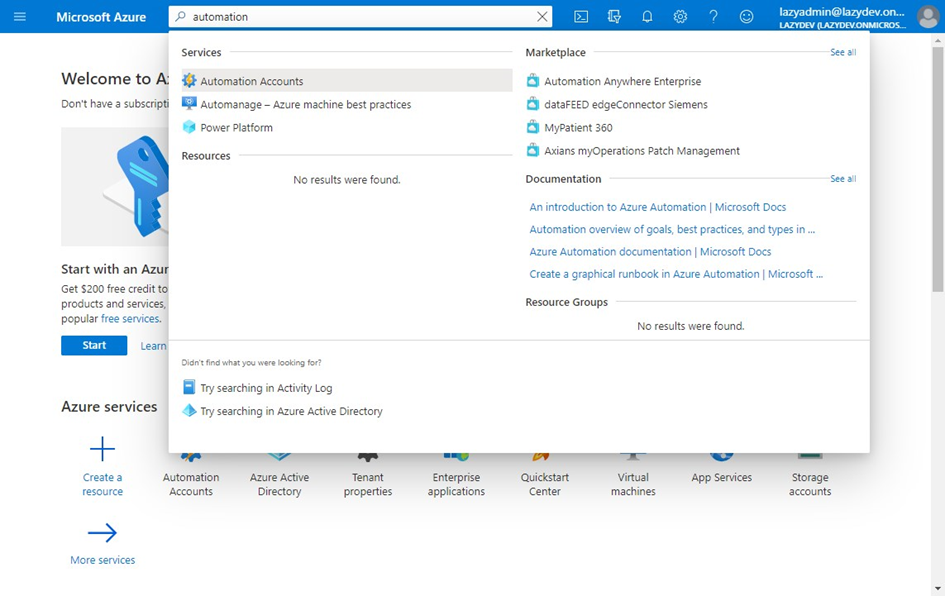See all Marketplace results
The height and width of the screenshot is (596, 945).
tap(843, 52)
